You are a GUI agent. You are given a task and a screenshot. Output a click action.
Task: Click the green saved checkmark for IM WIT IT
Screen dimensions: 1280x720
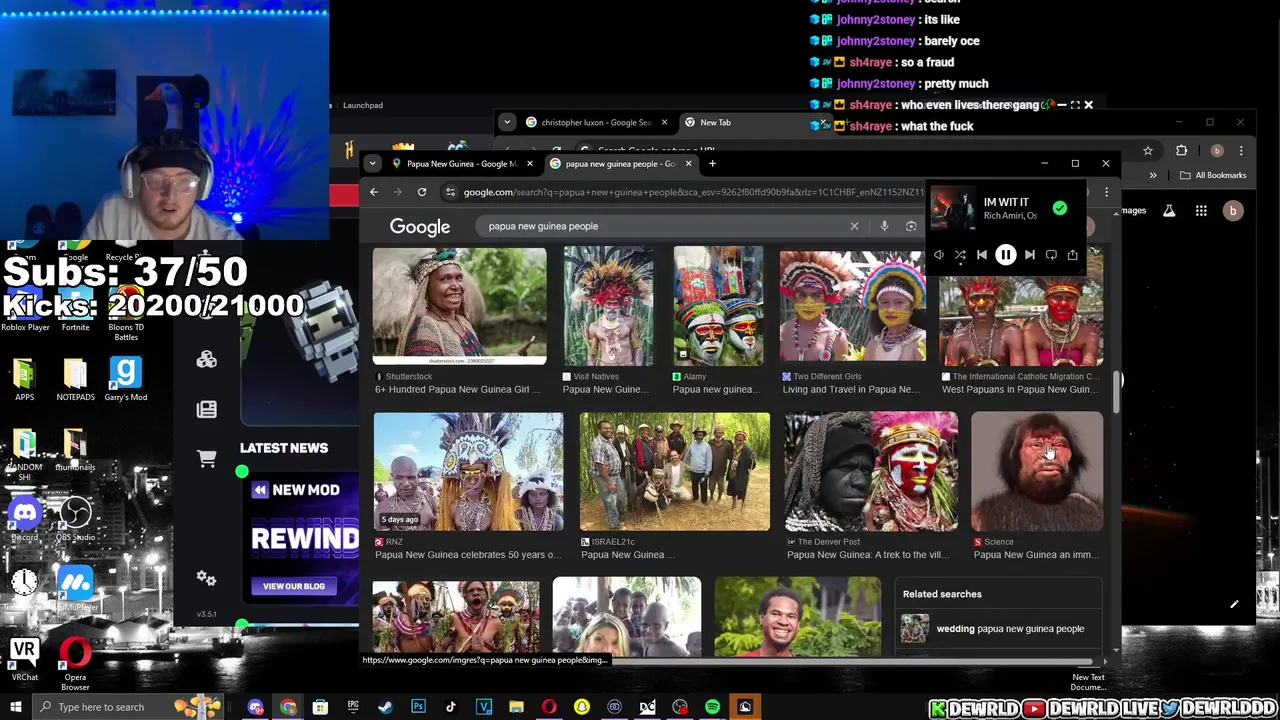[1059, 208]
